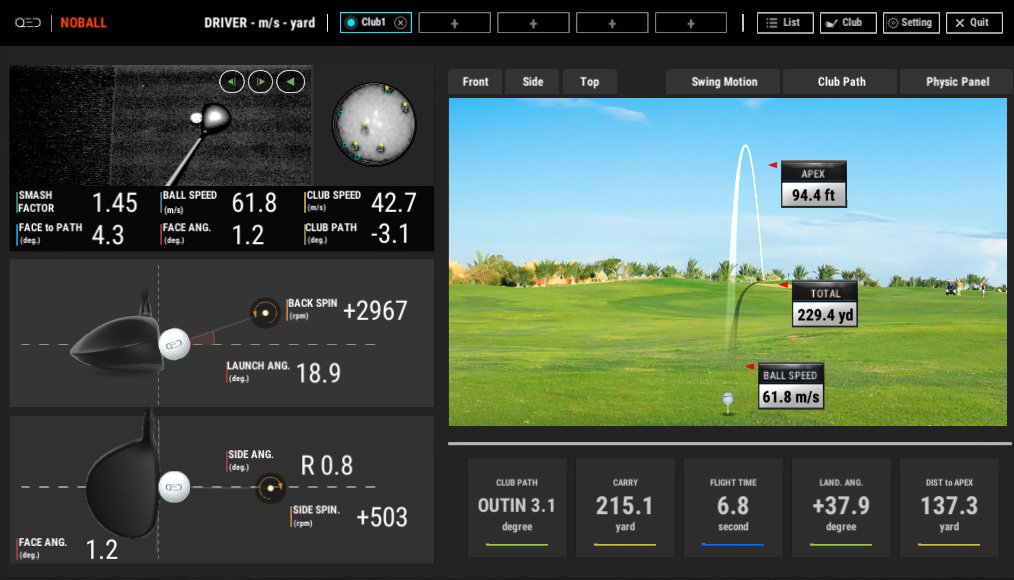Click the QED logo icon

coord(28,23)
